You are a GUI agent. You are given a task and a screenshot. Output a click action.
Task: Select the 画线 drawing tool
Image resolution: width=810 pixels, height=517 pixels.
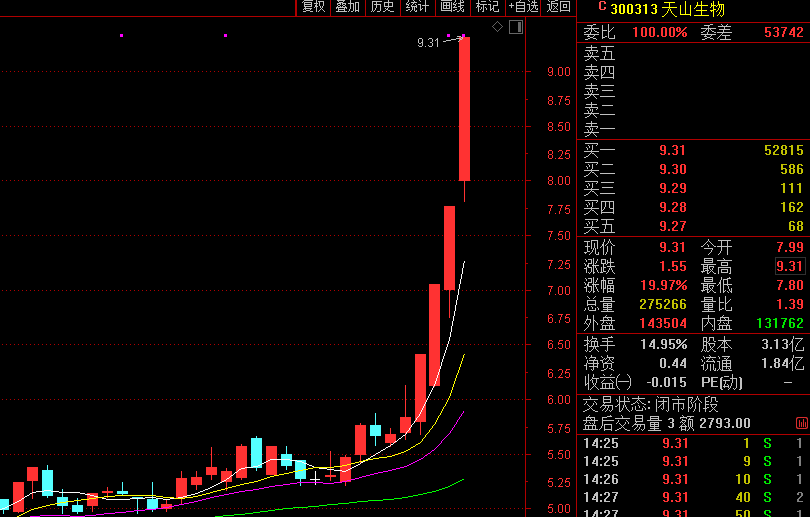coord(452,7)
